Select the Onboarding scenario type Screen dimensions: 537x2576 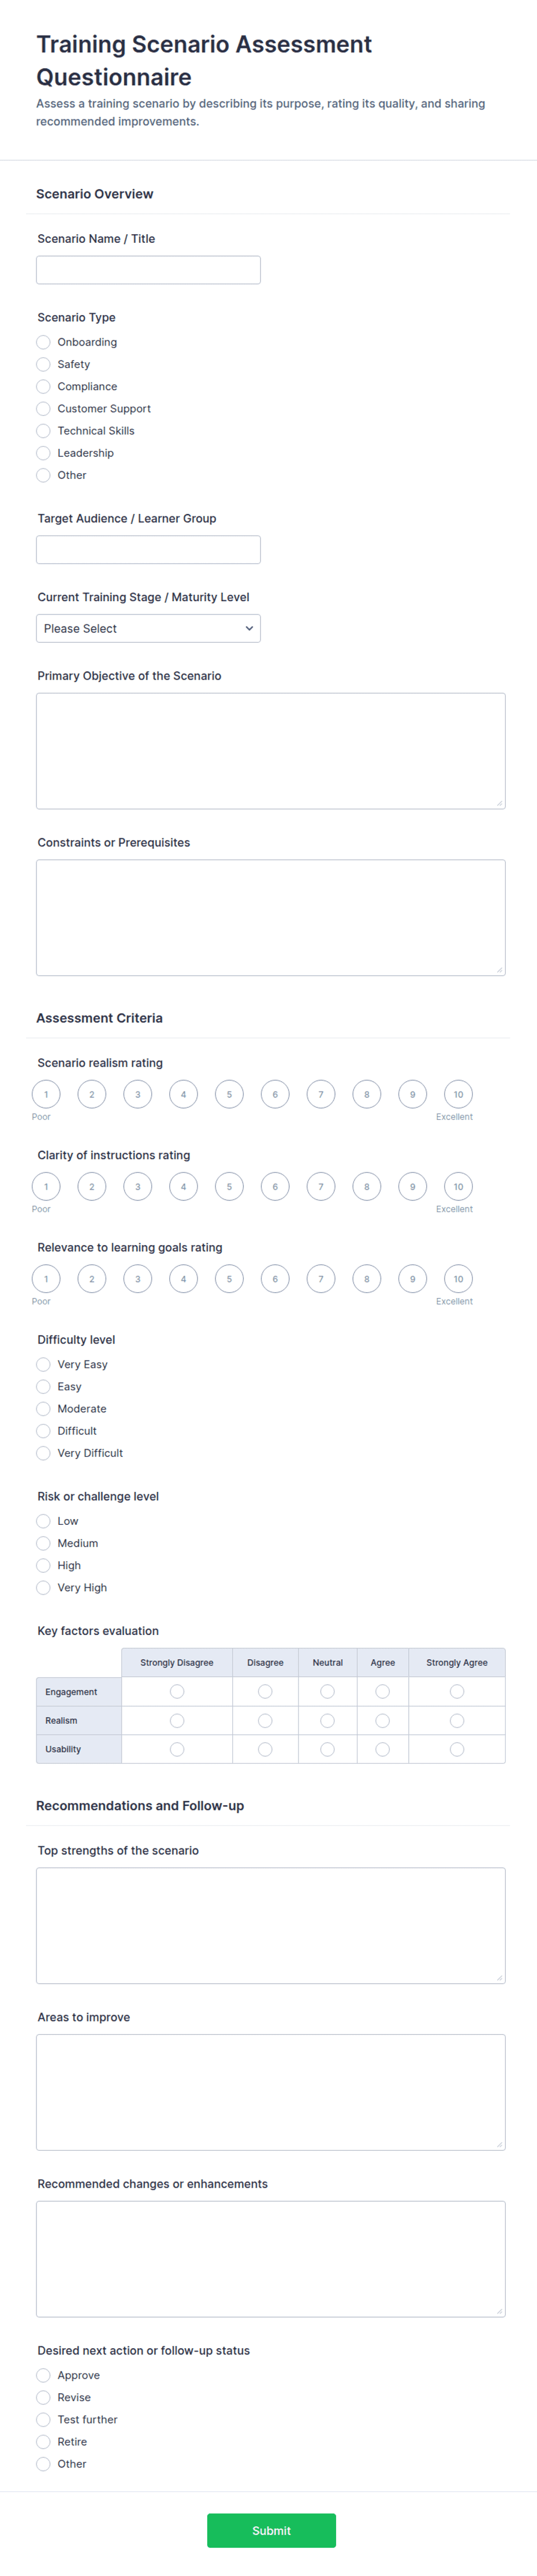pyautogui.click(x=43, y=342)
